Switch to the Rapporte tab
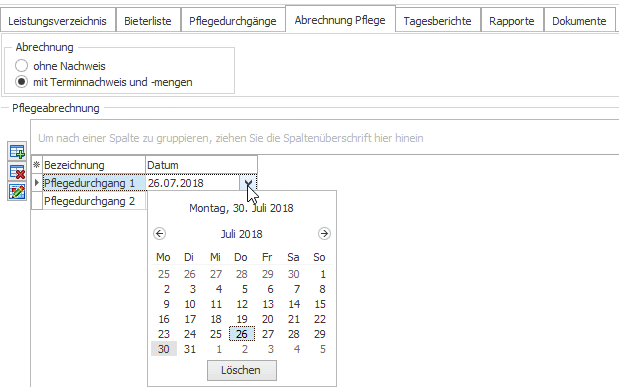 (512, 21)
